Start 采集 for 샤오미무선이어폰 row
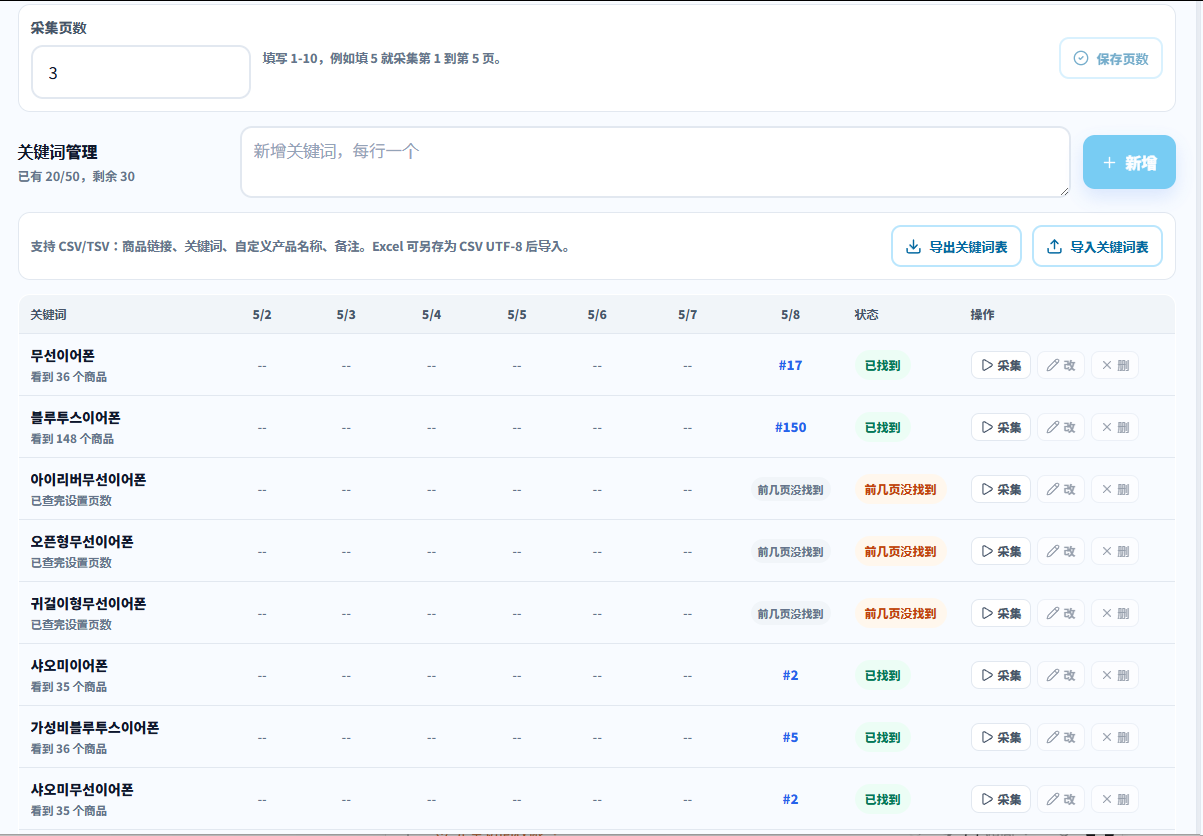The width and height of the screenshot is (1203, 836). (x=1001, y=799)
